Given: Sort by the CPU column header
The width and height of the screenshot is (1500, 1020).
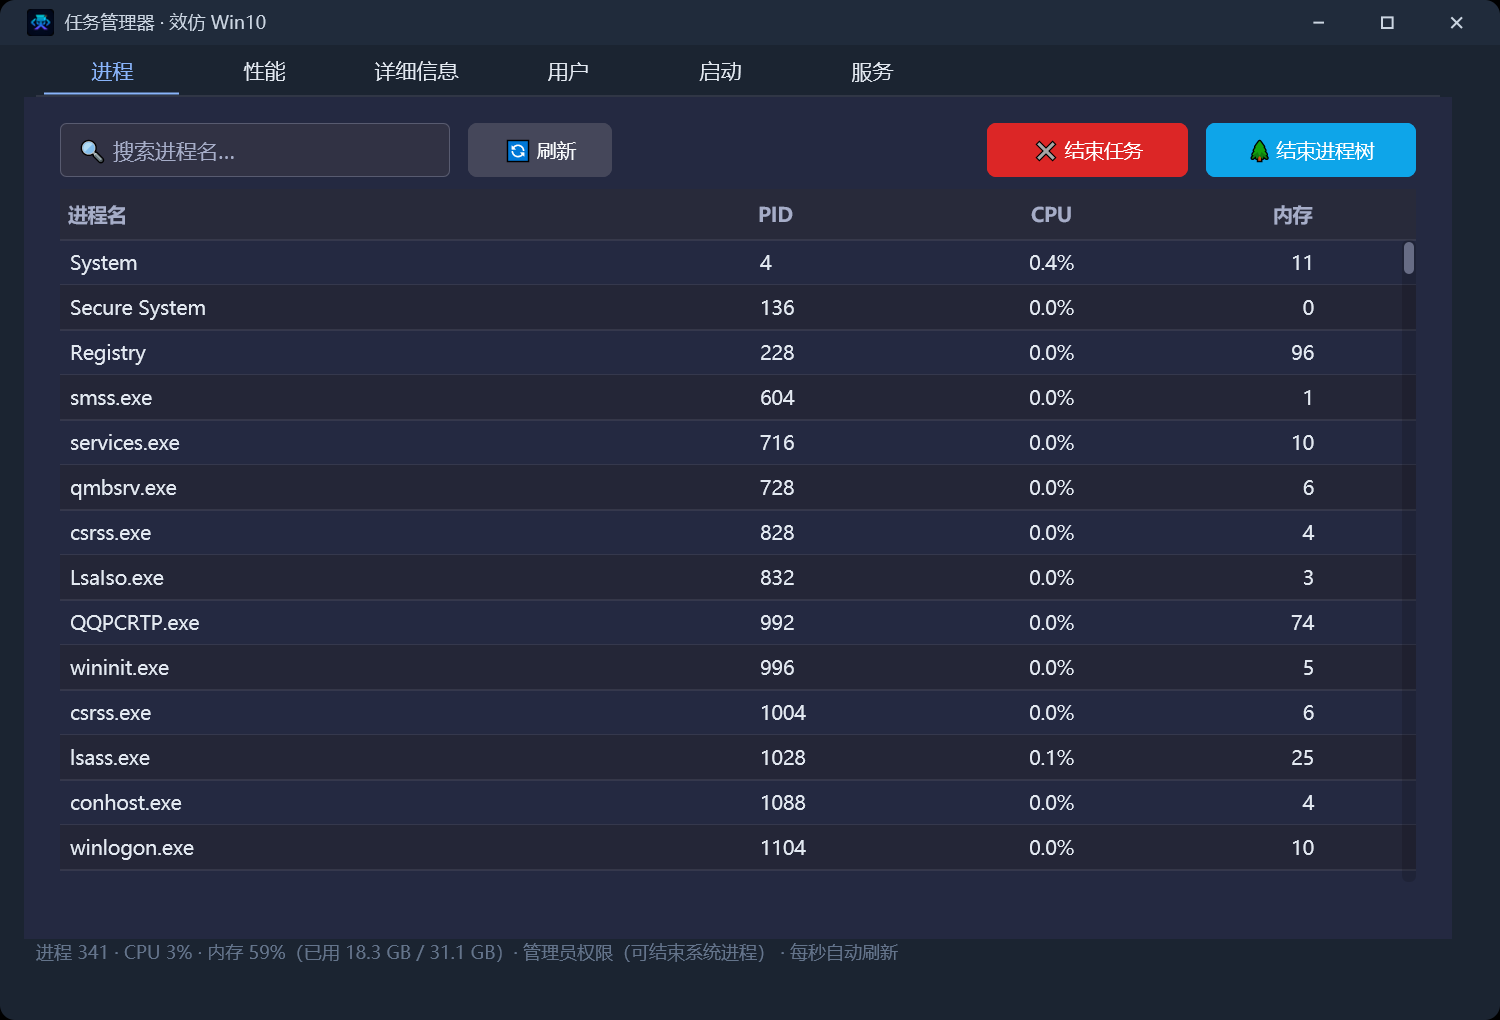Looking at the screenshot, I should [1051, 215].
